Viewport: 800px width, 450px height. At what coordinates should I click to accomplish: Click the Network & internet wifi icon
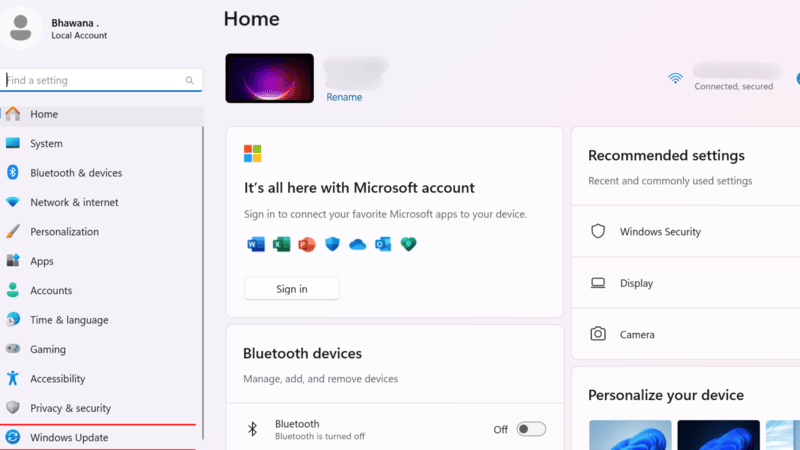13,202
